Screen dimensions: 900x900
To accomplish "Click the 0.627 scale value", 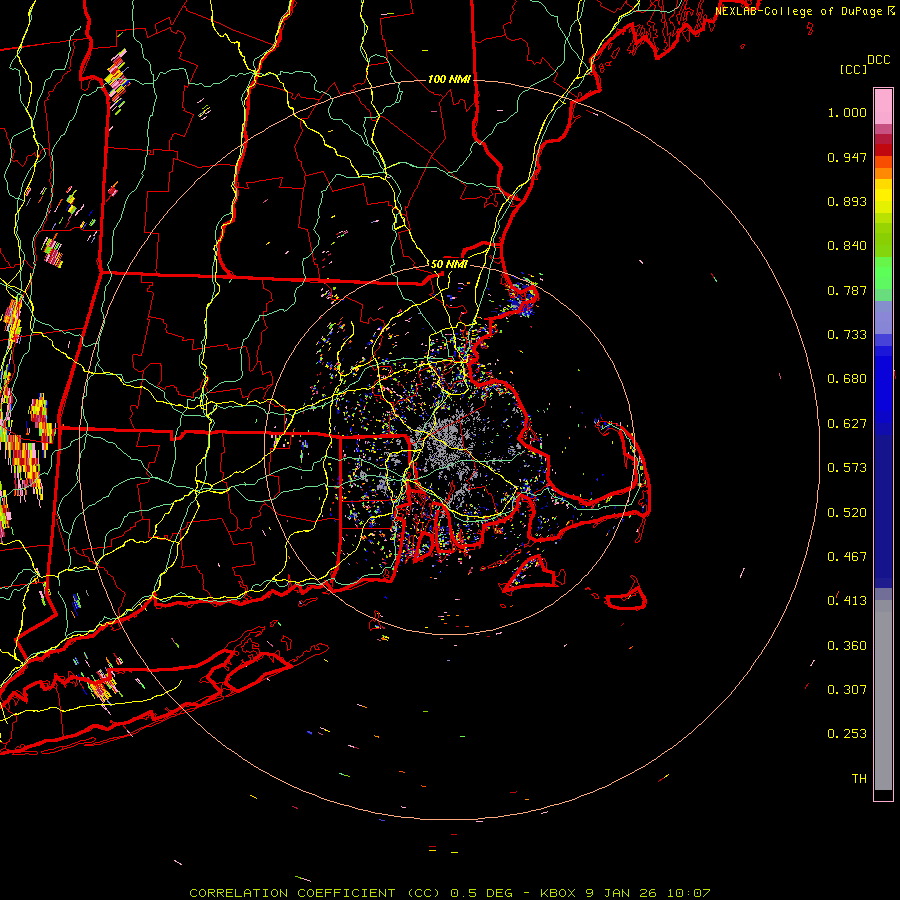I will coord(847,424).
